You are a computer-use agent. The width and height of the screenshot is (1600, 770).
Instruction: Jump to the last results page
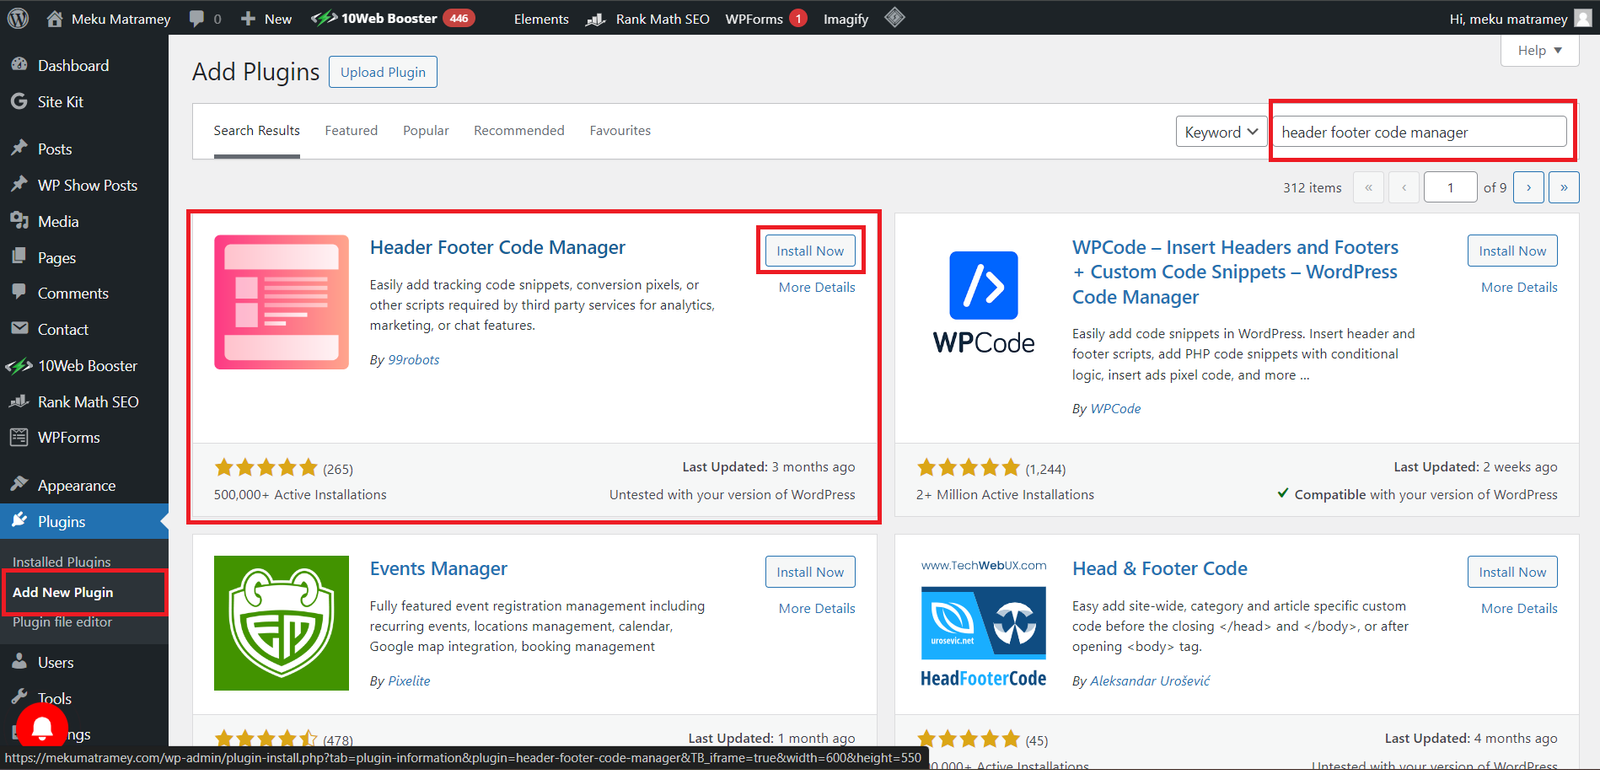pyautogui.click(x=1564, y=187)
